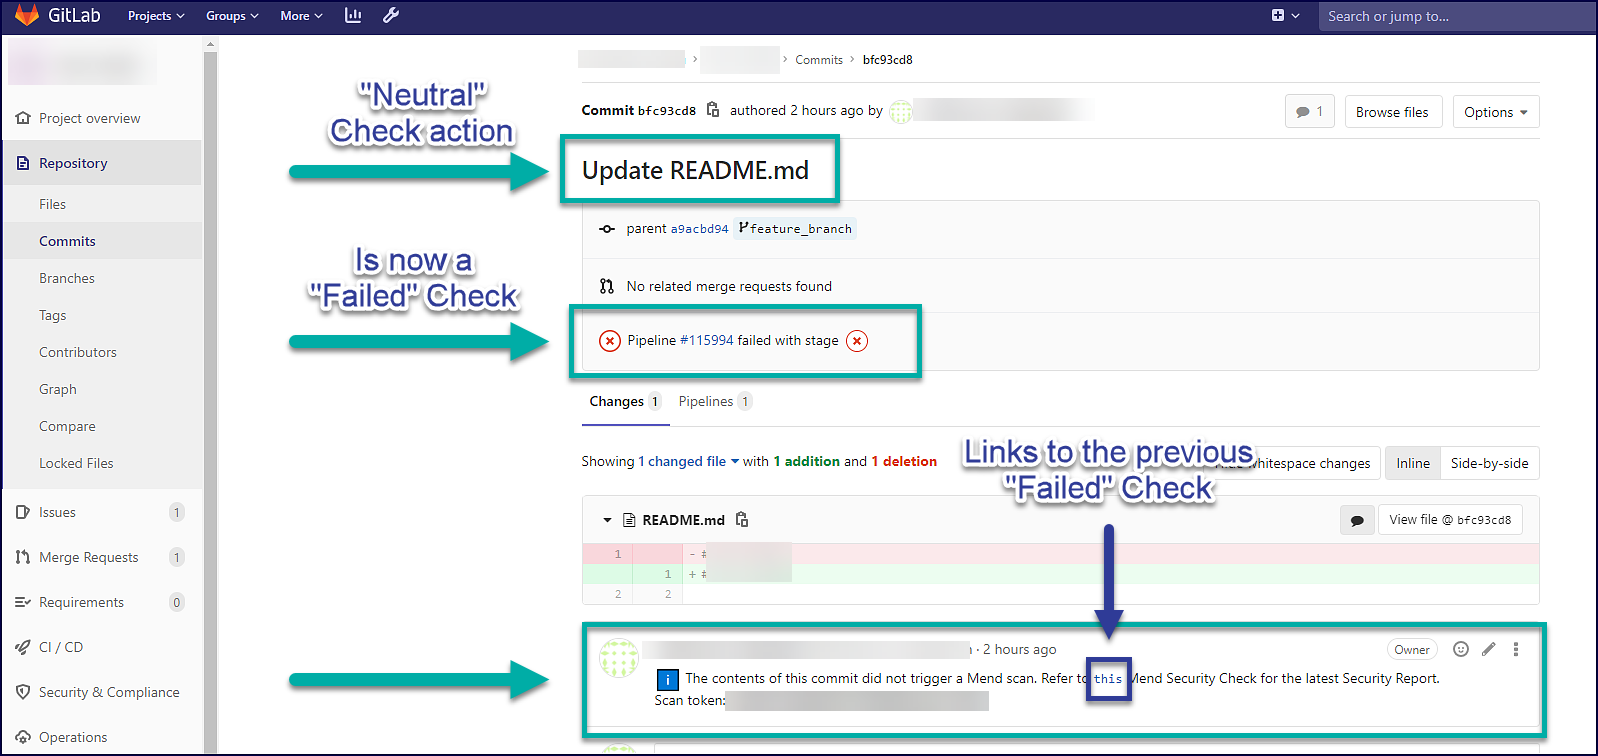Copy commit SHA with clipboard icon
Image resolution: width=1598 pixels, height=756 pixels.
713,110
